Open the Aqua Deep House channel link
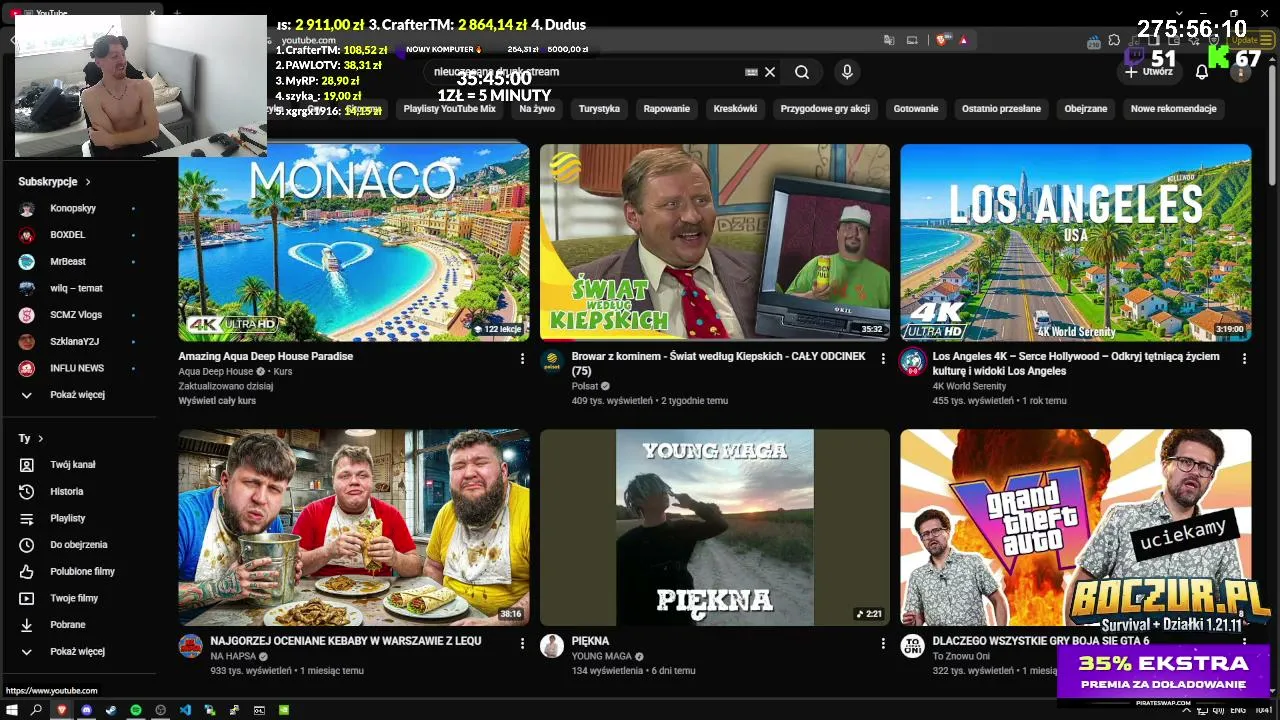Image resolution: width=1280 pixels, height=720 pixels. (x=216, y=371)
